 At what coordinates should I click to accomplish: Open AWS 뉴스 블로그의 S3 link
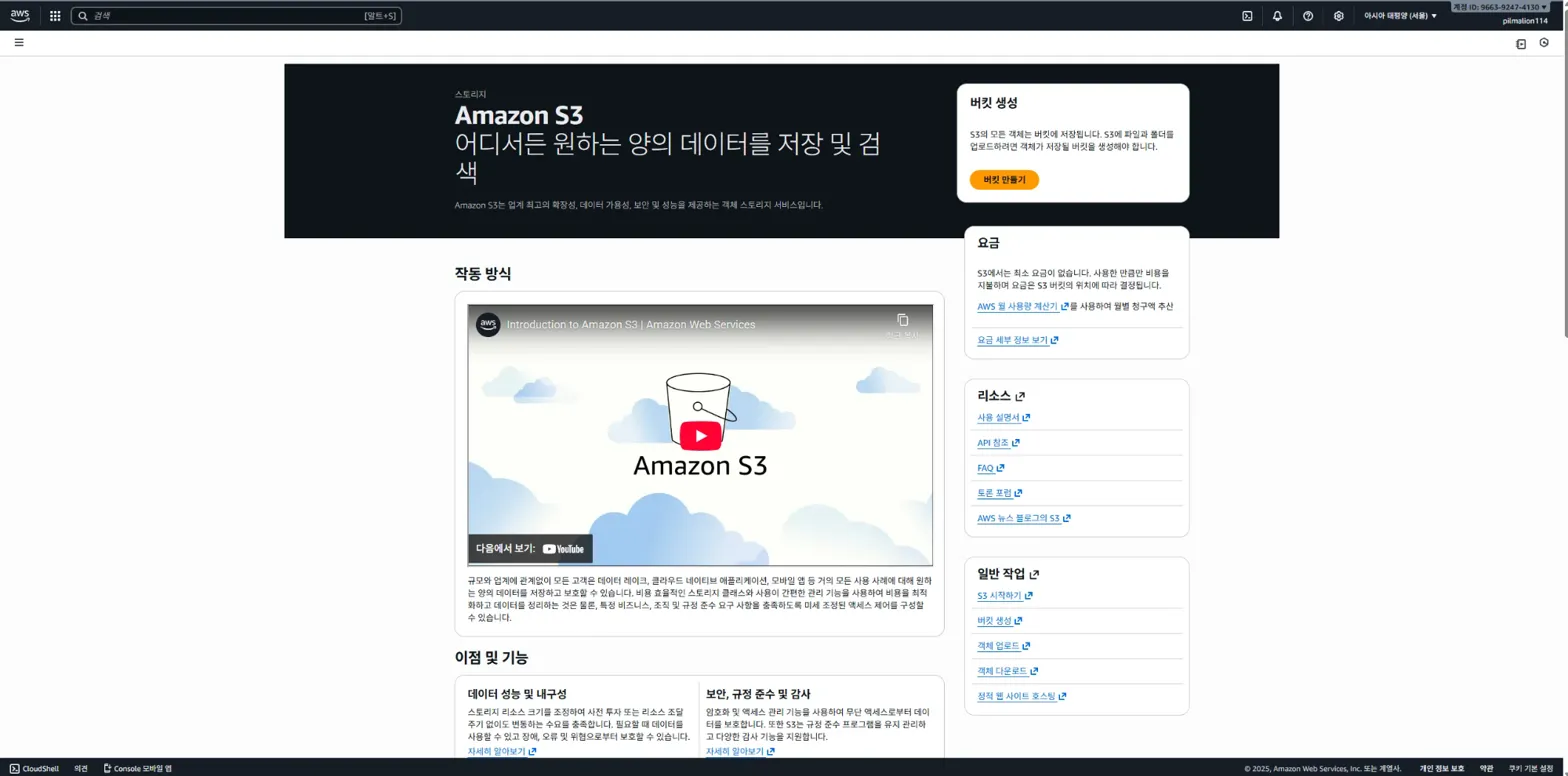point(1023,518)
